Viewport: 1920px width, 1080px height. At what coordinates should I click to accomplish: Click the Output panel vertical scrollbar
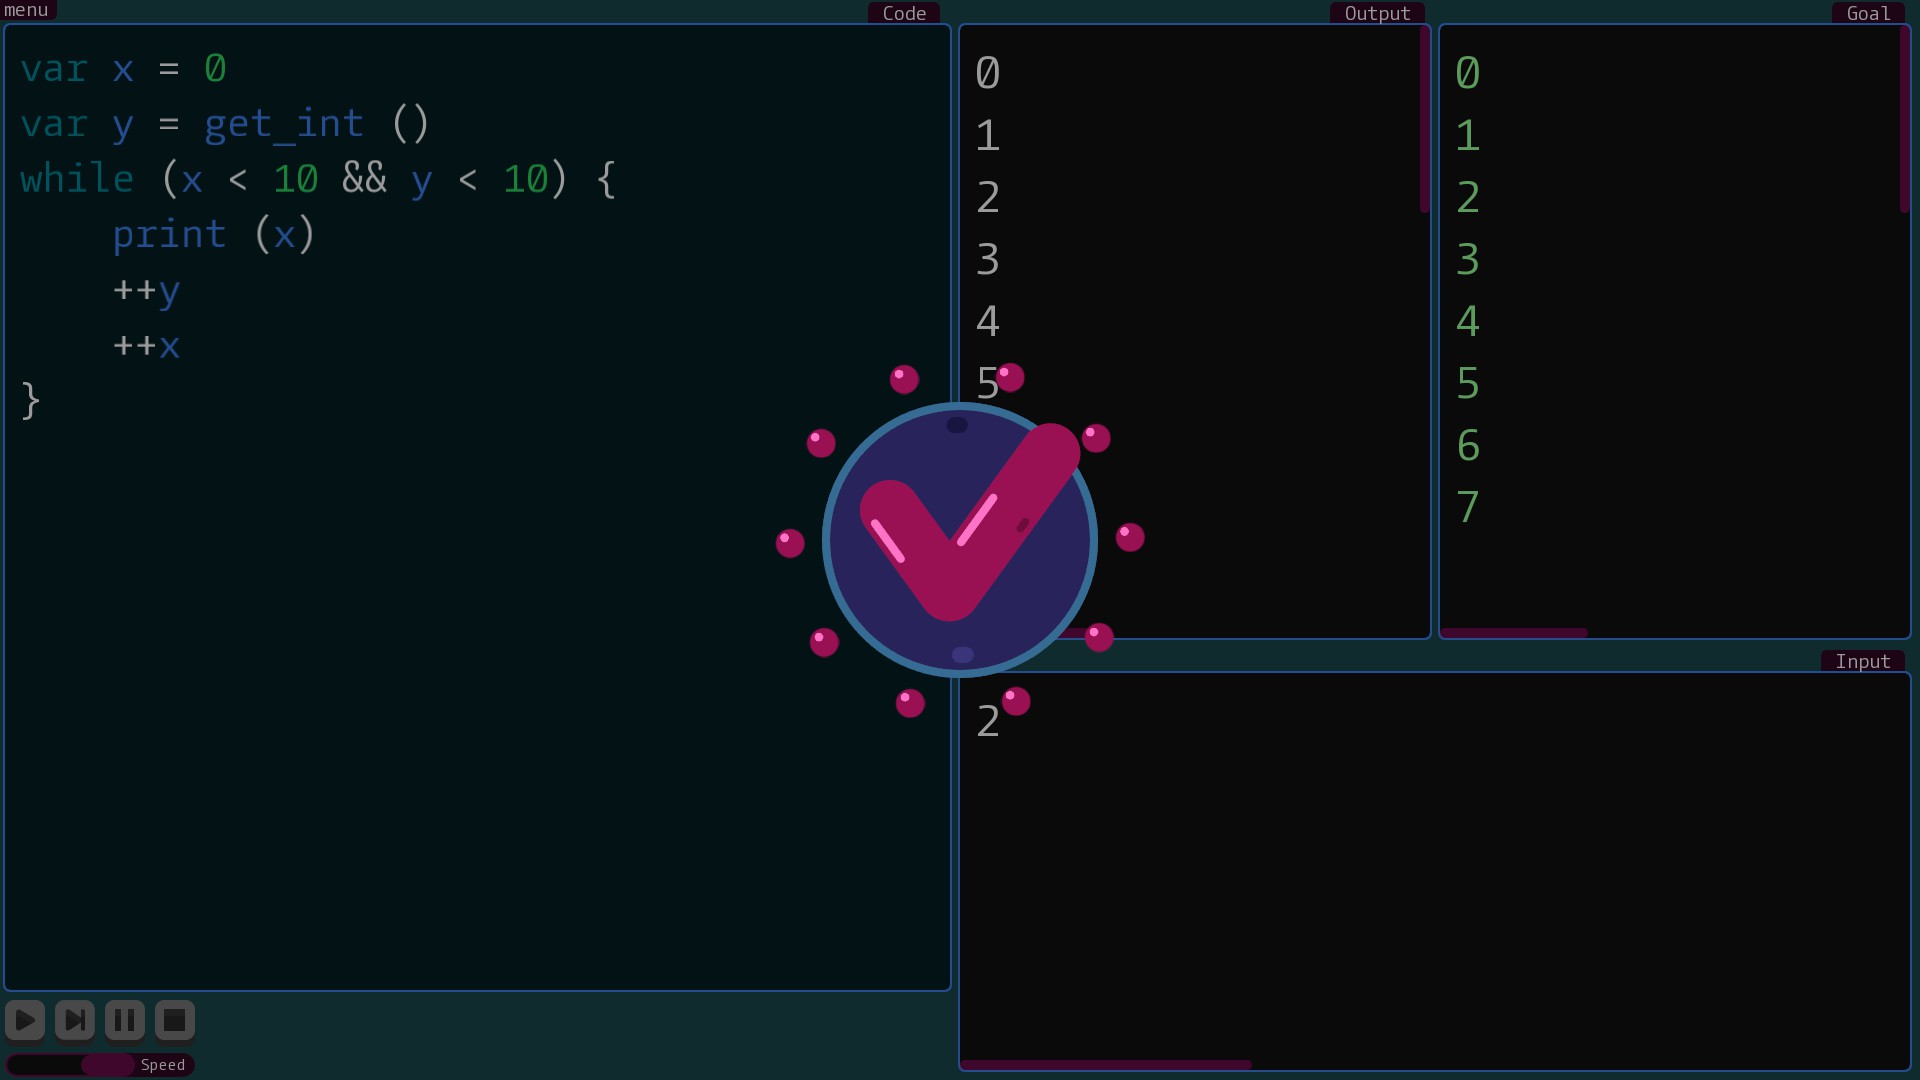click(1424, 120)
